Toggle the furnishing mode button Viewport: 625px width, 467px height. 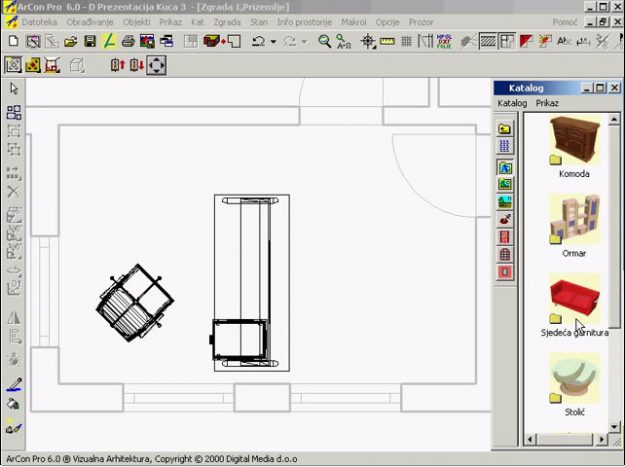click(x=32, y=65)
